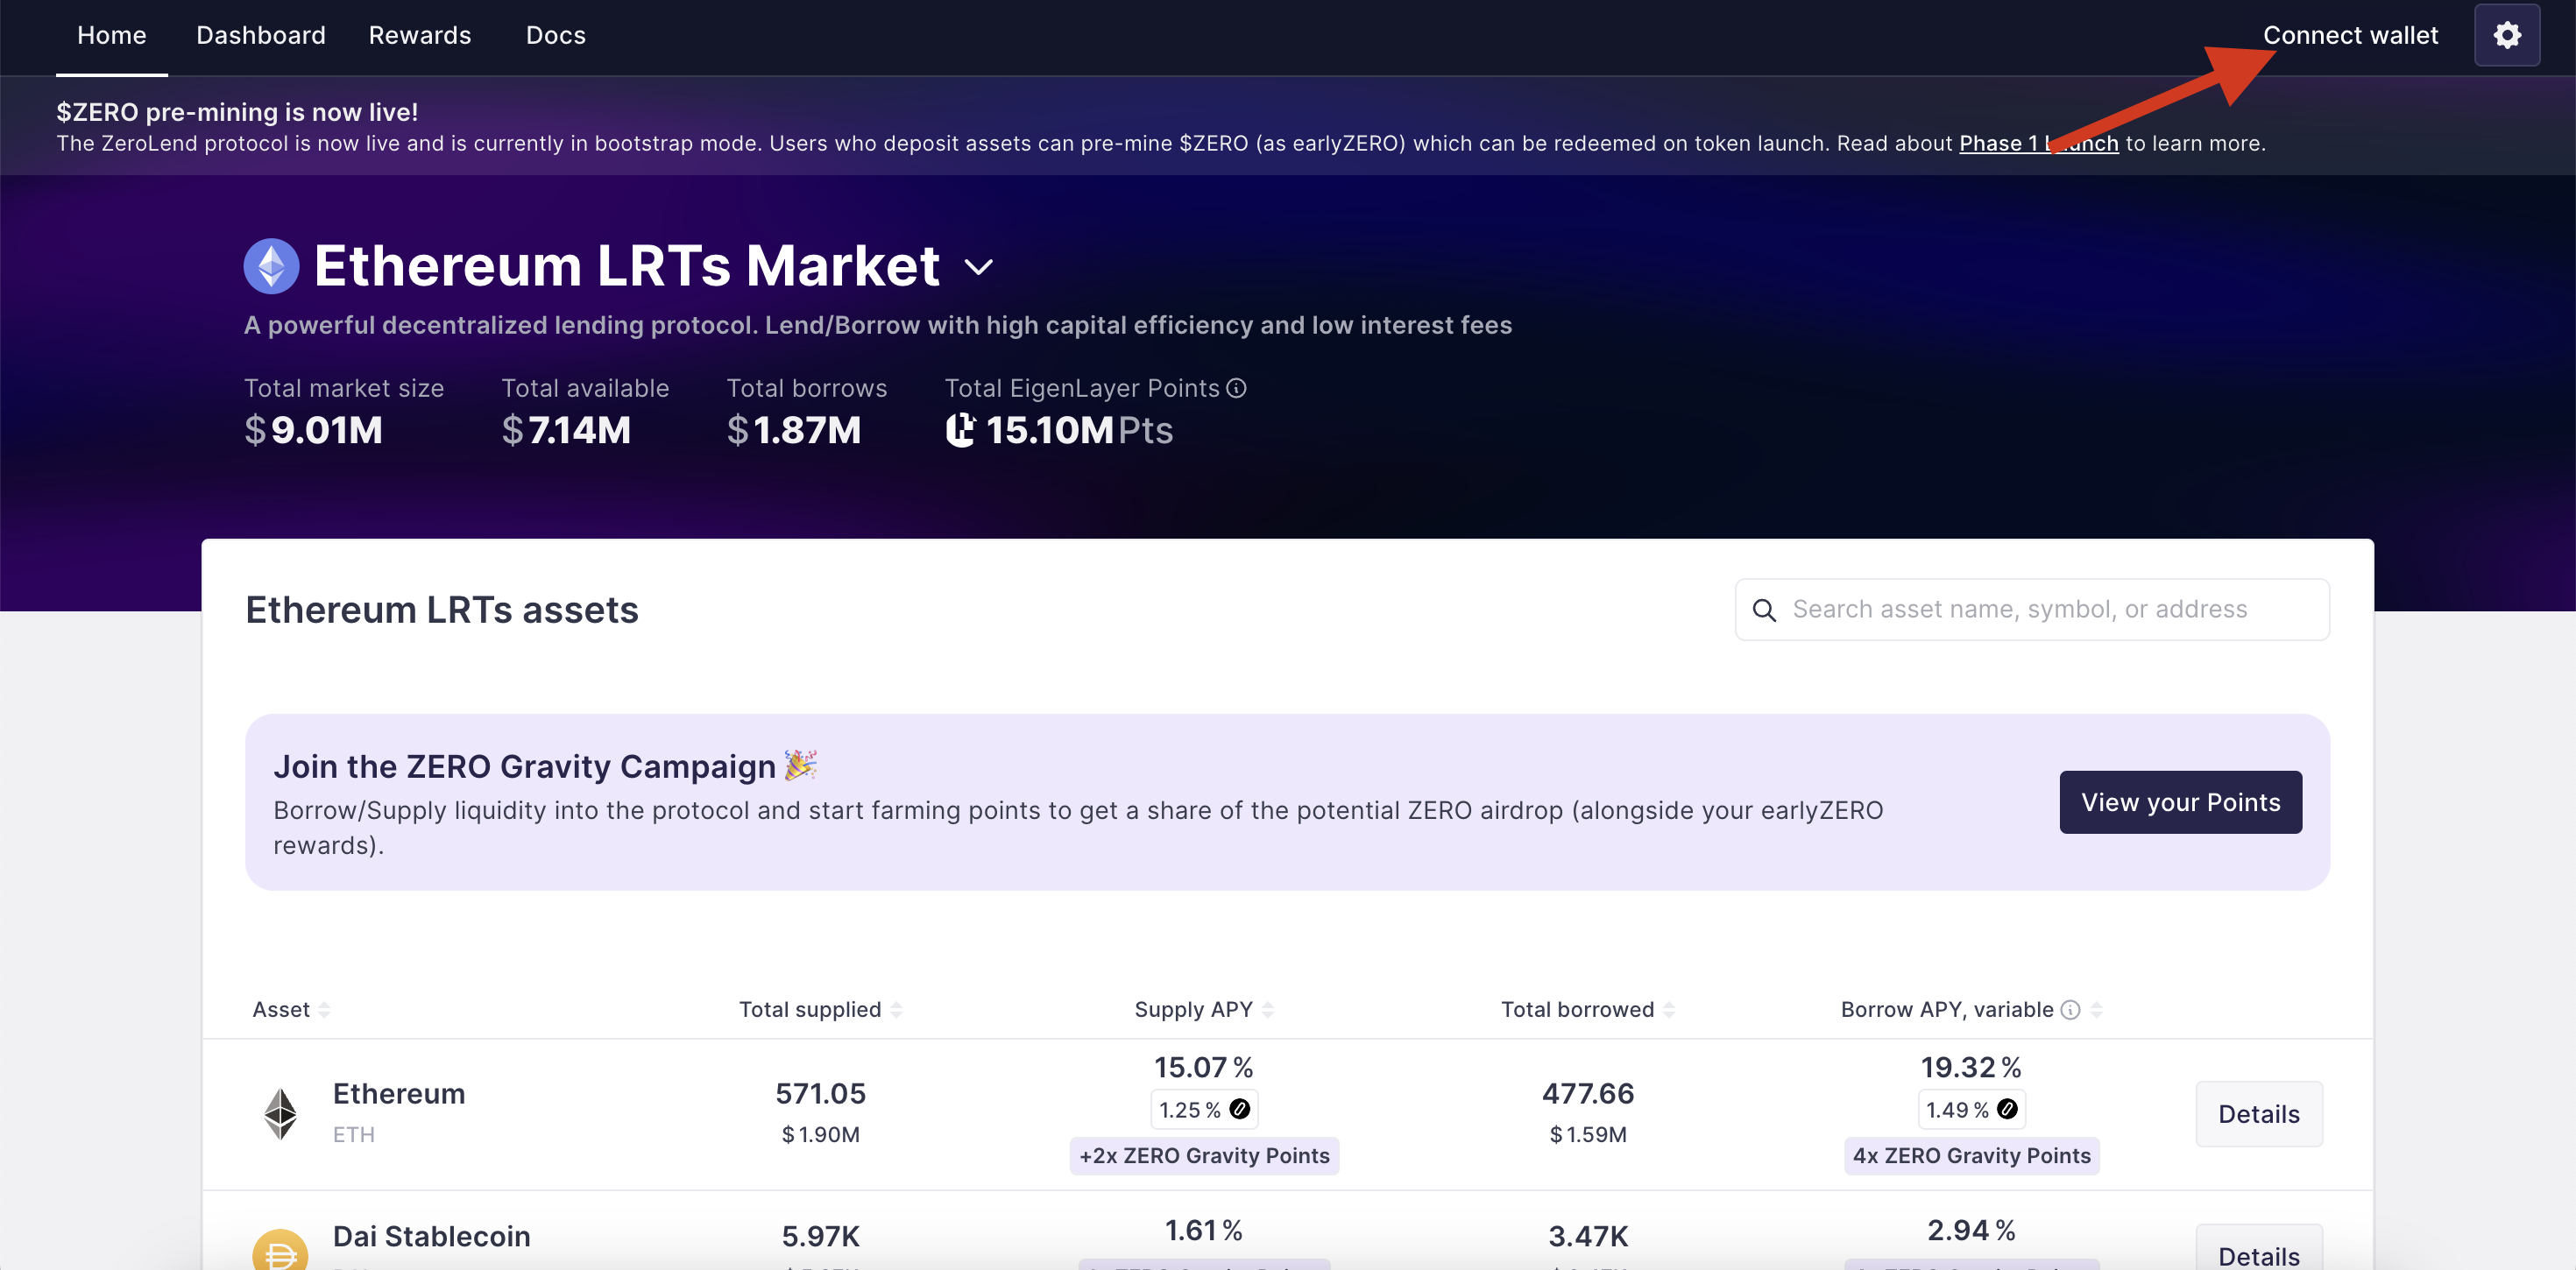
Task: Click the Ethereum LRTs assets heading
Action: pos(442,609)
